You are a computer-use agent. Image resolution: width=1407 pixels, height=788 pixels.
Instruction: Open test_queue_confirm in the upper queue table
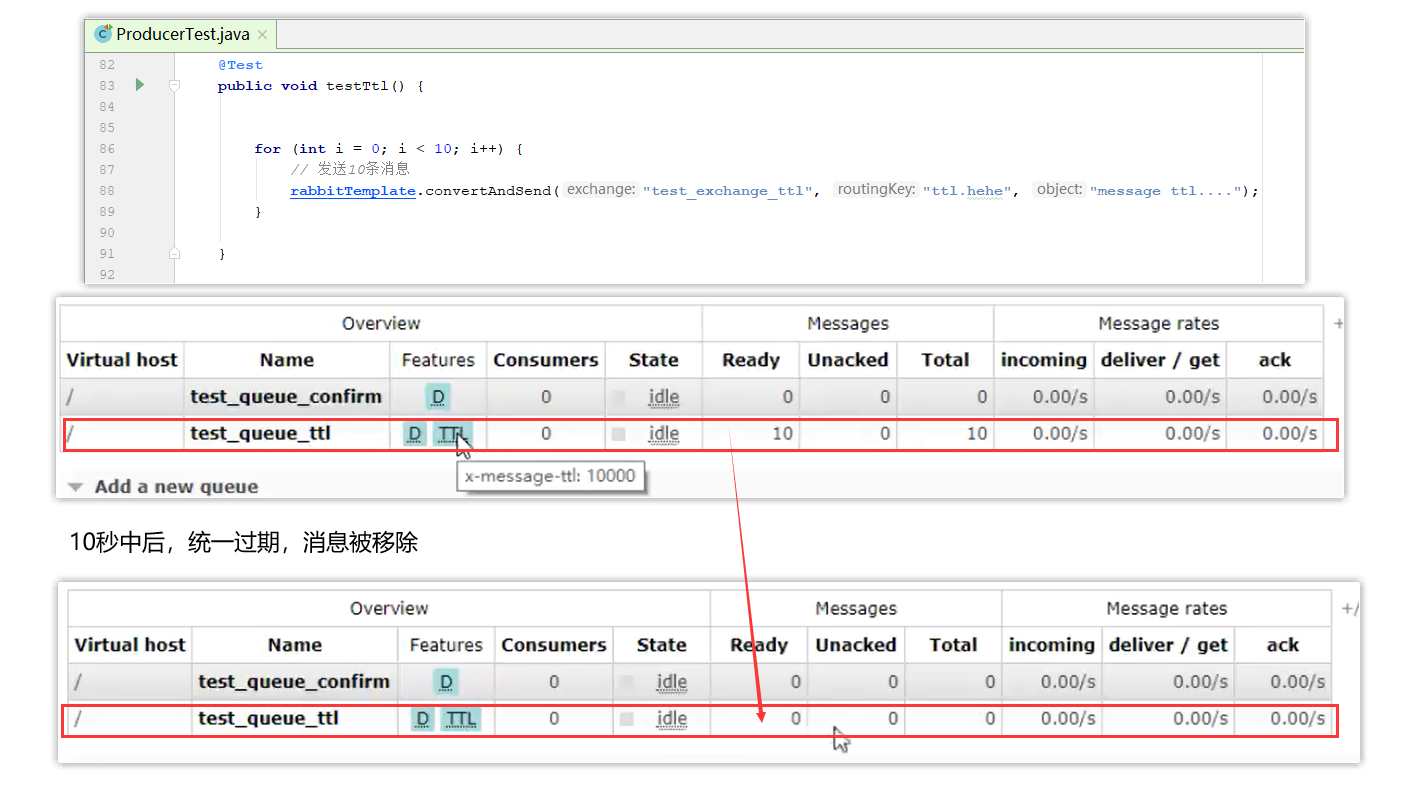click(x=286, y=397)
